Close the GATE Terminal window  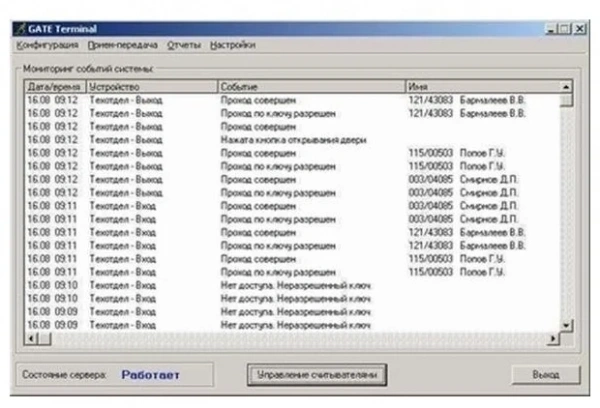click(579, 29)
